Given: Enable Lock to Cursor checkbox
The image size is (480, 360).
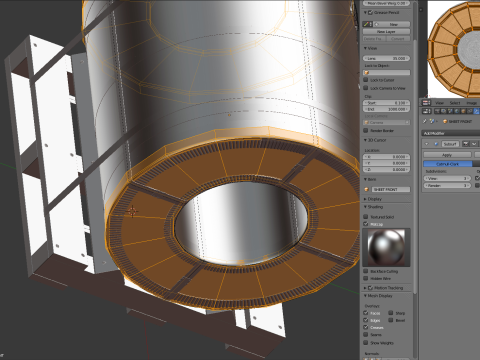Looking at the screenshot, I should (x=366, y=80).
